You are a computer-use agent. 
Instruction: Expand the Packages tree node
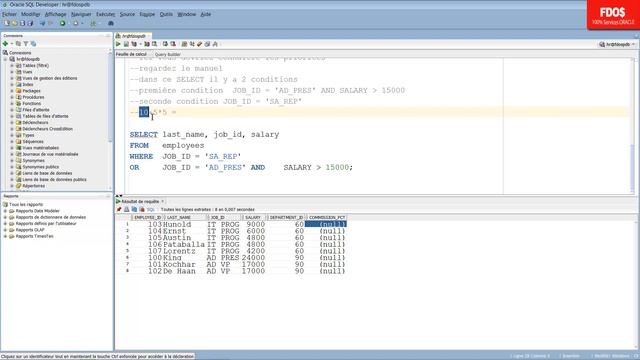coord(12,91)
